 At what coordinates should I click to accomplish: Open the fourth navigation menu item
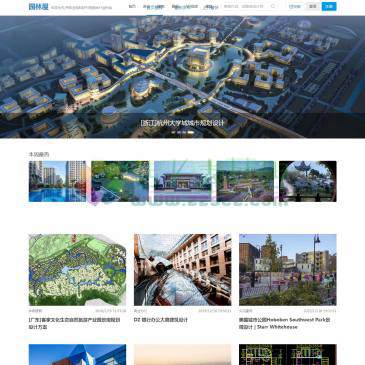211,7
